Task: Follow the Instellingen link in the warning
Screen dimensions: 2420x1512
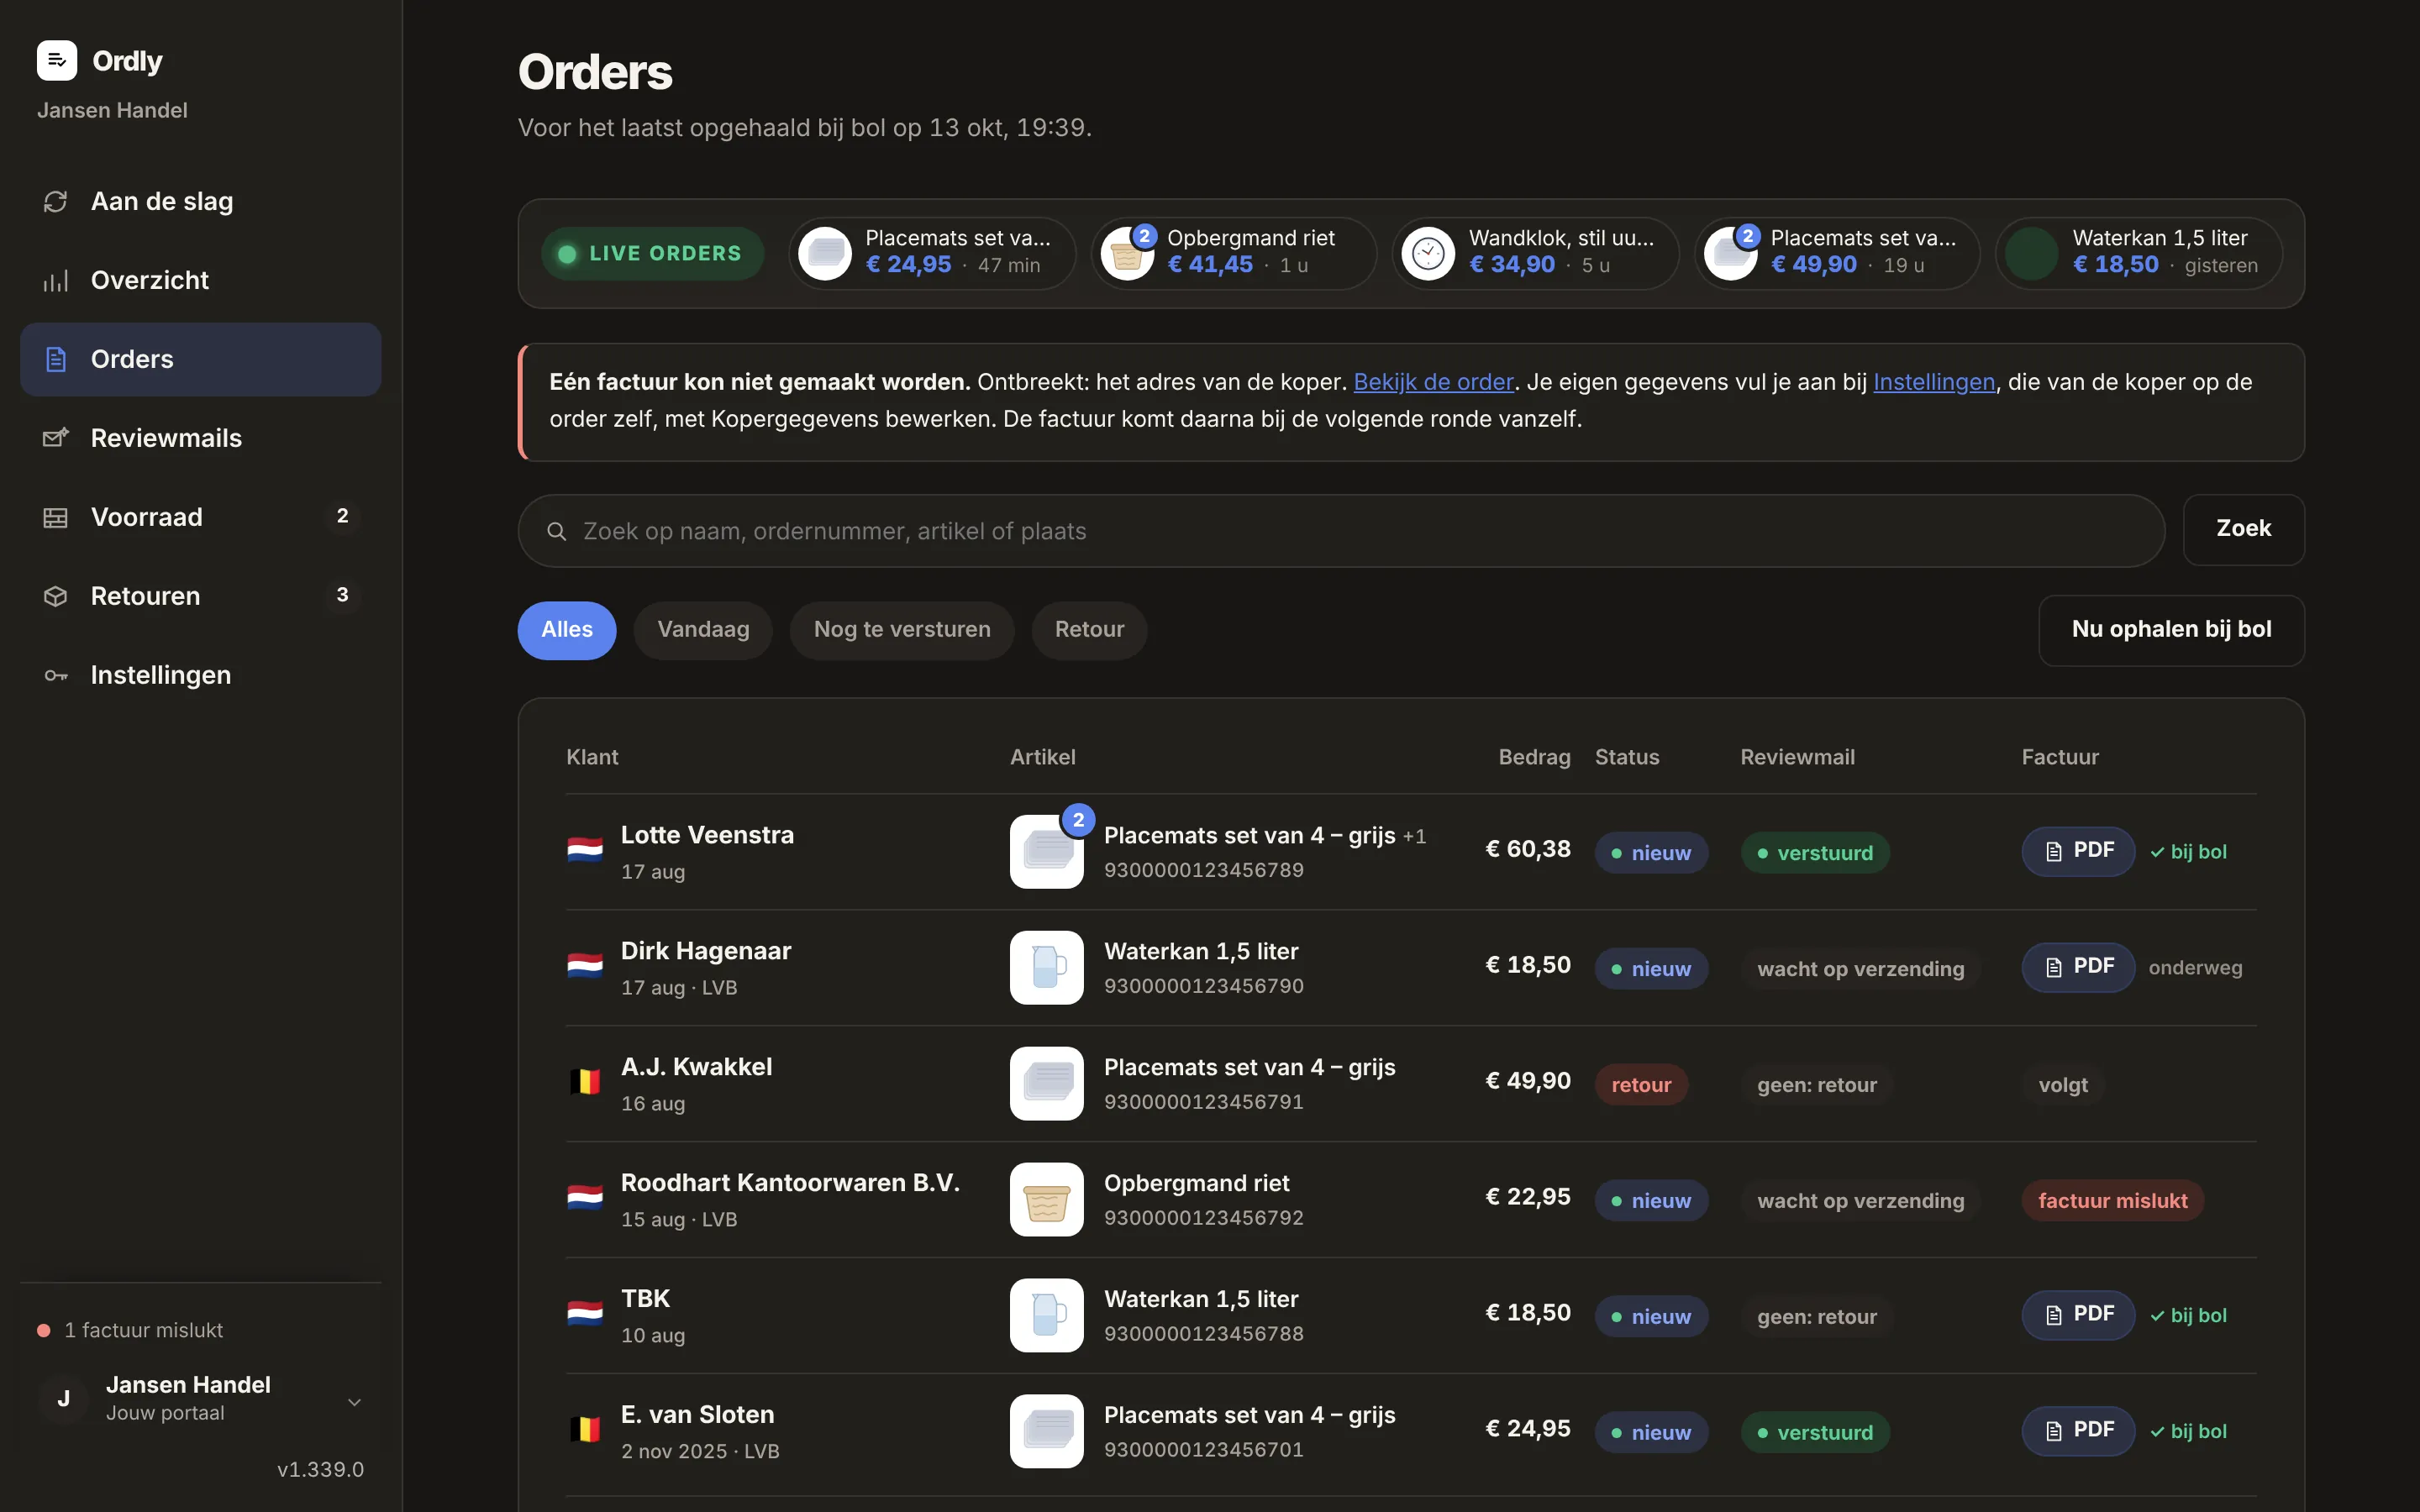Action: (x=1934, y=382)
